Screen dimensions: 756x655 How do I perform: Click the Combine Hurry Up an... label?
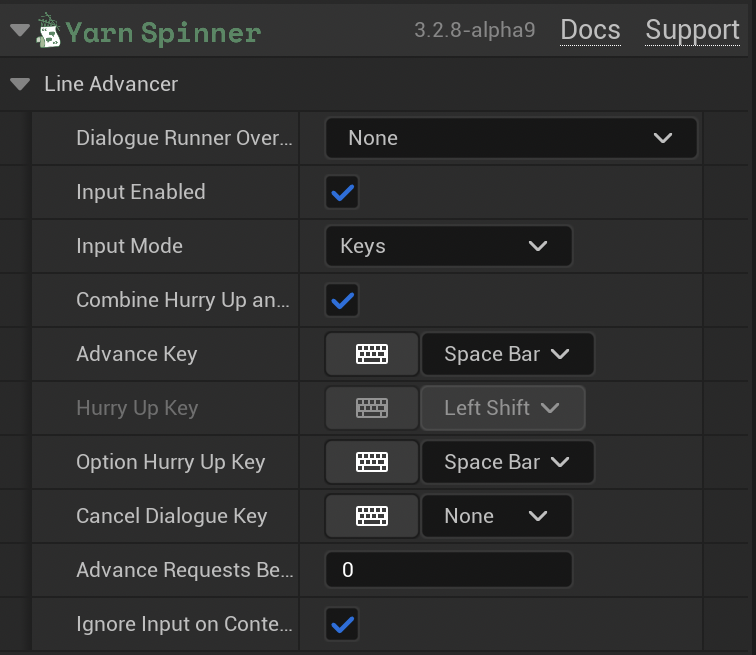click(x=183, y=300)
